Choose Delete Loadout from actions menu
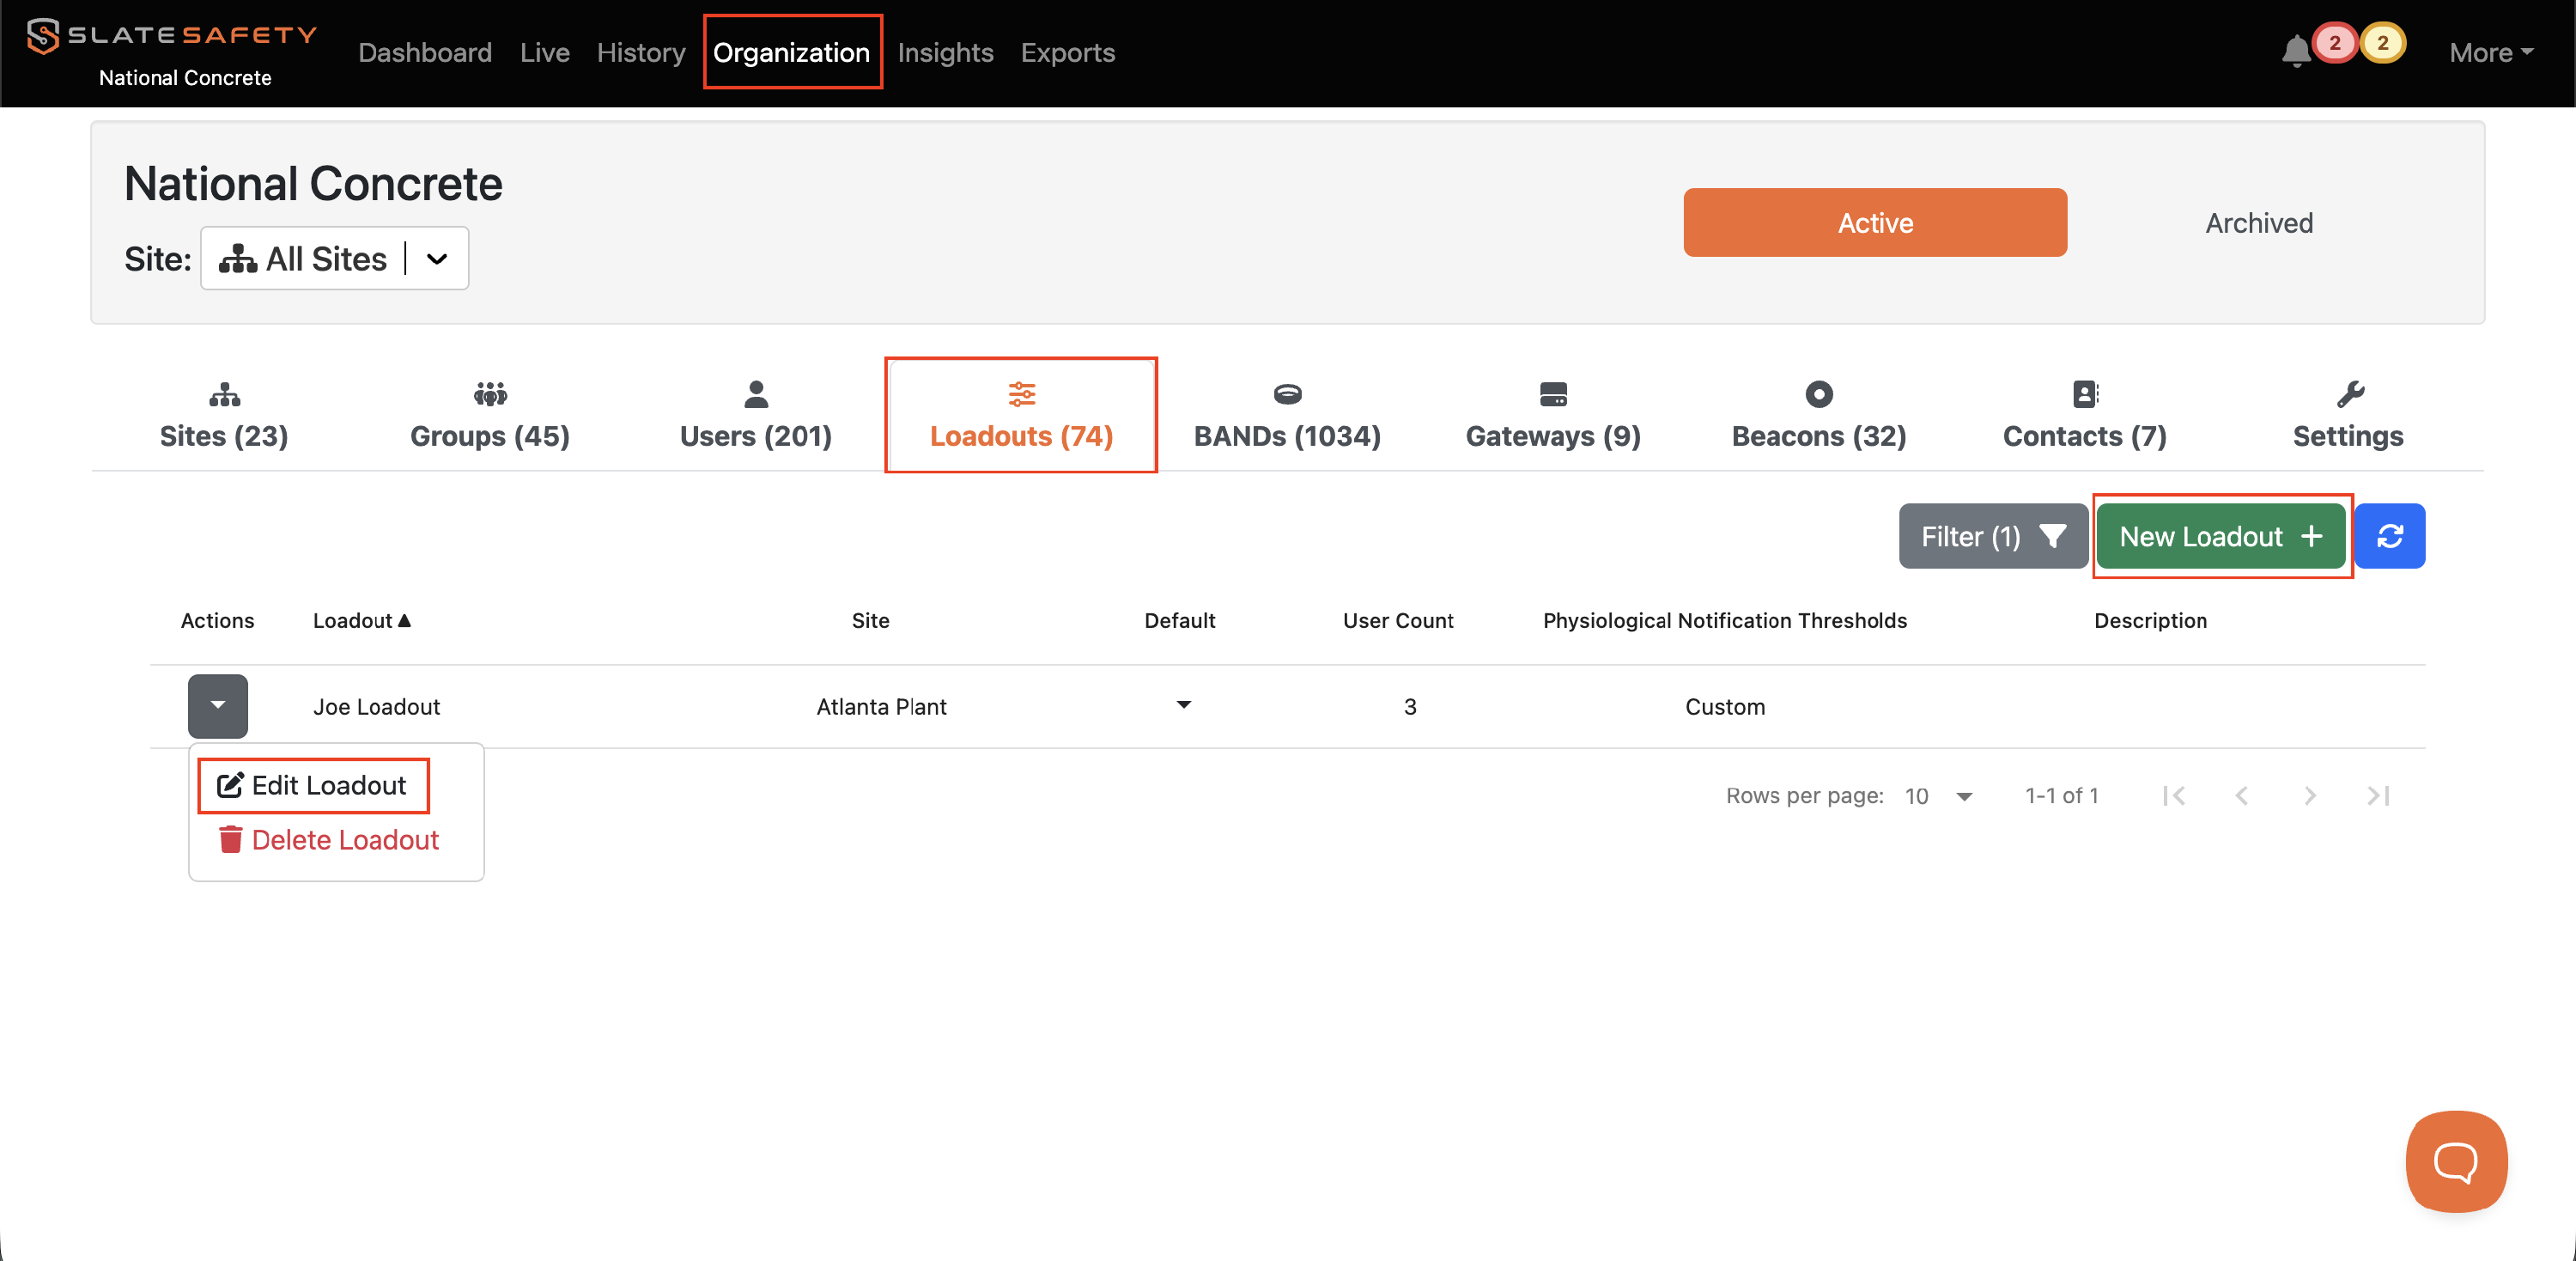 (329, 839)
